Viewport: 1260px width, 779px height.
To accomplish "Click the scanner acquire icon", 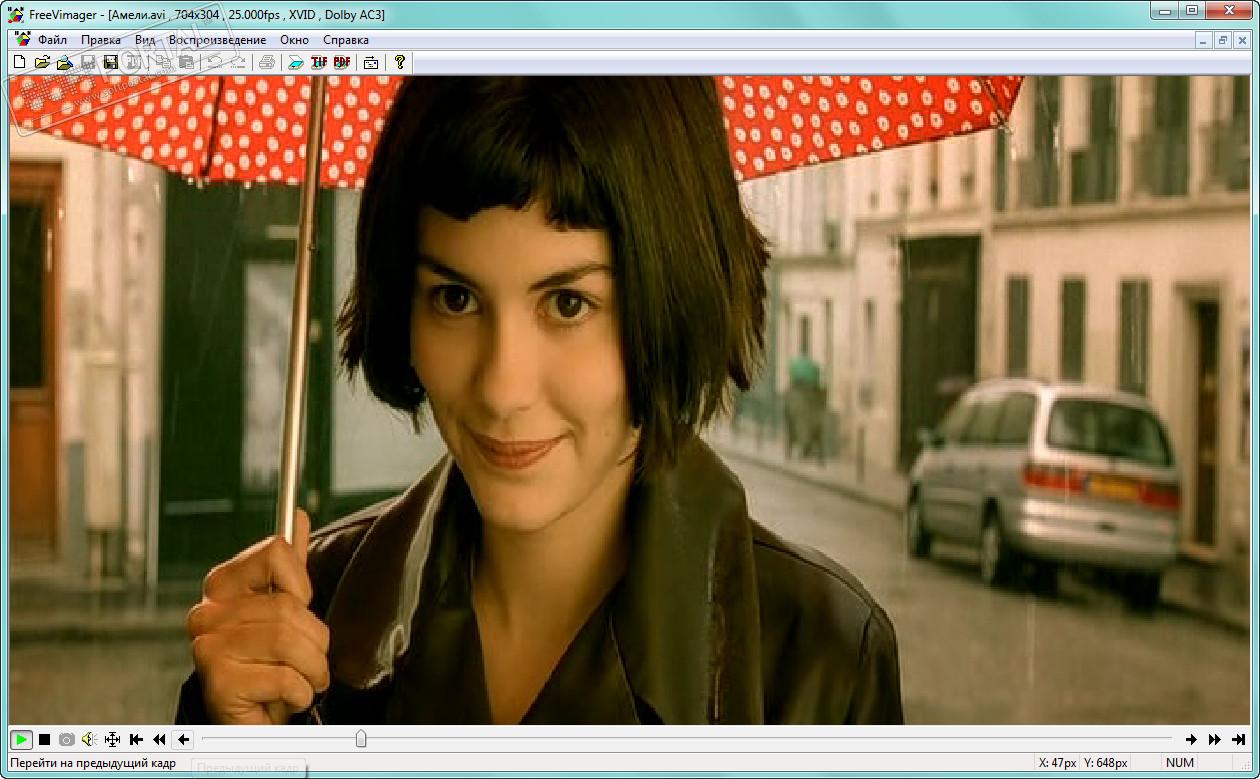I will (x=296, y=62).
